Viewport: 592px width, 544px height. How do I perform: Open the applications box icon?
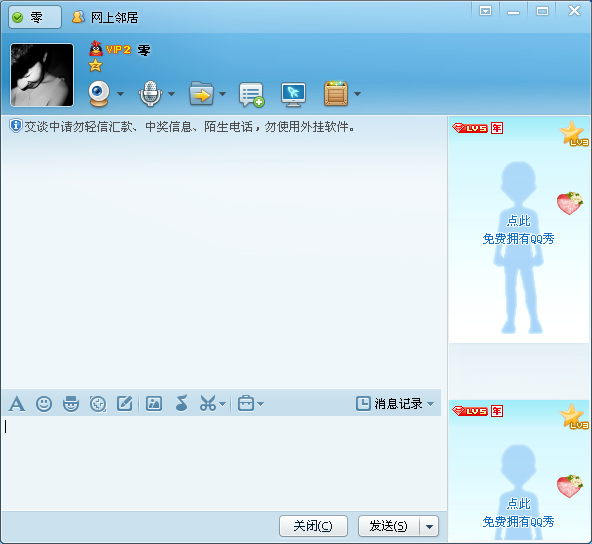point(336,93)
